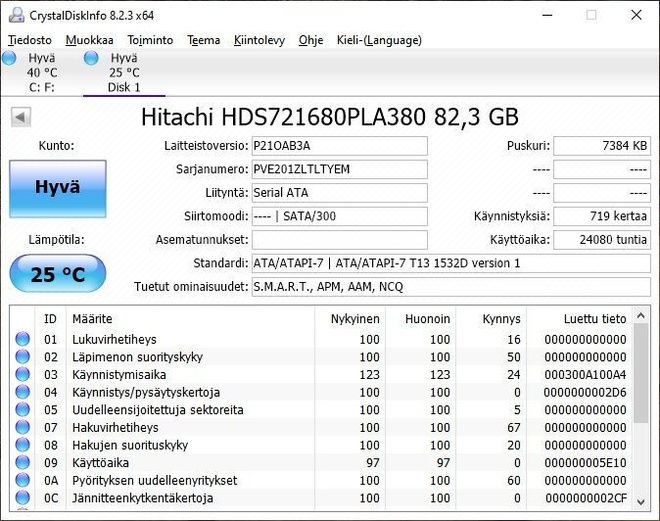The width and height of the screenshot is (660, 521).
Task: Click status orb for 05 Uudelleensijoitettuja sektoreita
Action: click(23, 409)
